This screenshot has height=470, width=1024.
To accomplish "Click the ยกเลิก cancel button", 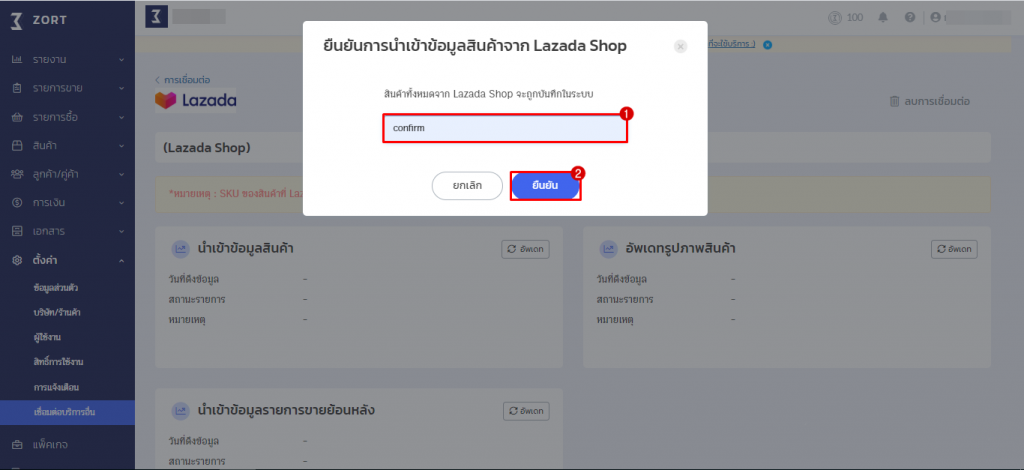I will point(467,185).
